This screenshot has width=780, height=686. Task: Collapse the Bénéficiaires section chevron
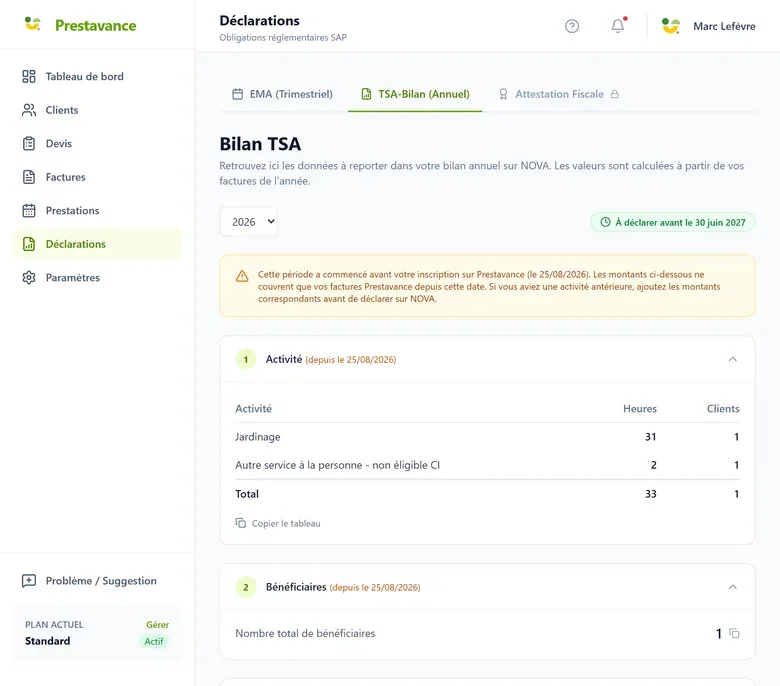pyautogui.click(x=733, y=587)
